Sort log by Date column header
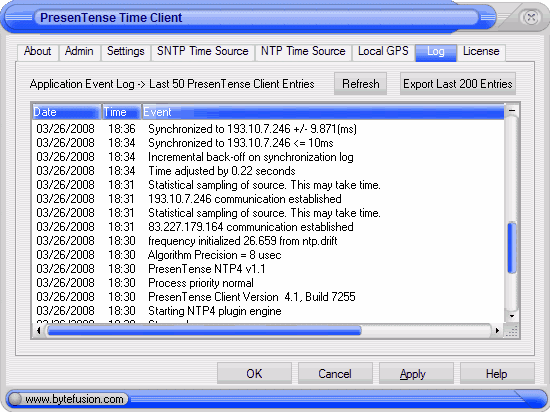The image size is (550, 412). pos(67,112)
